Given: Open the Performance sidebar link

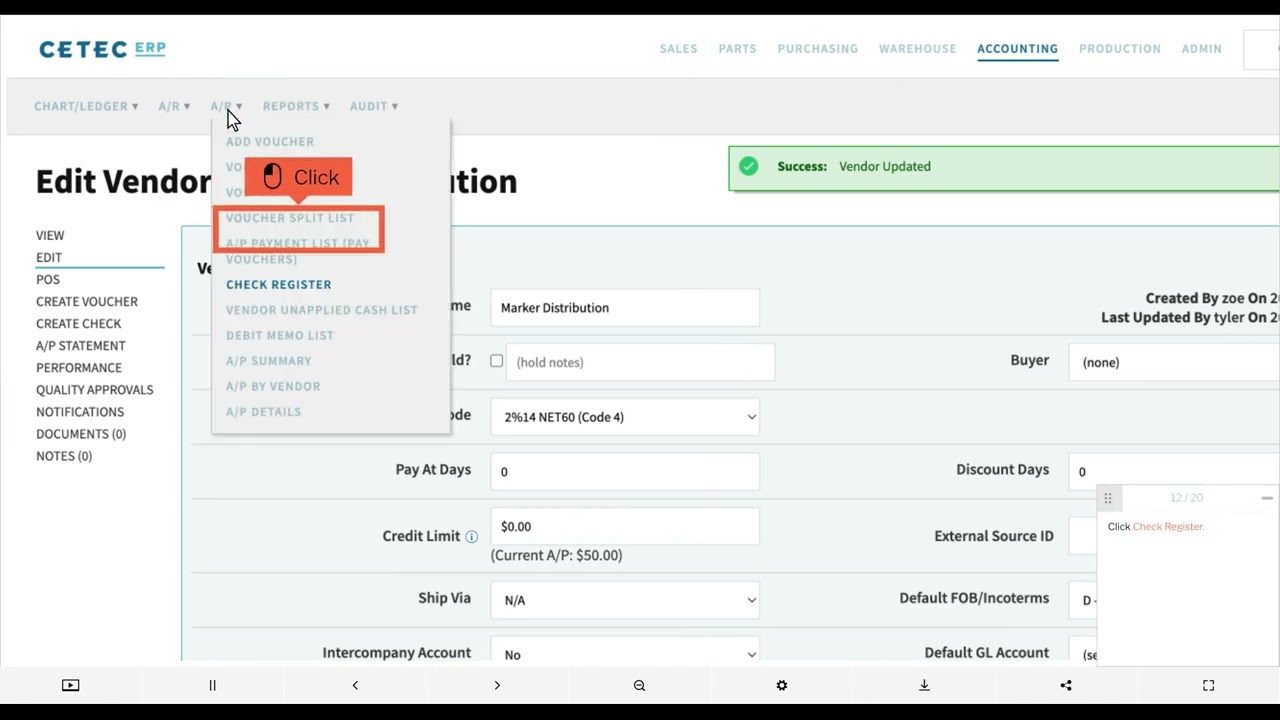Looking at the screenshot, I should click(79, 368).
